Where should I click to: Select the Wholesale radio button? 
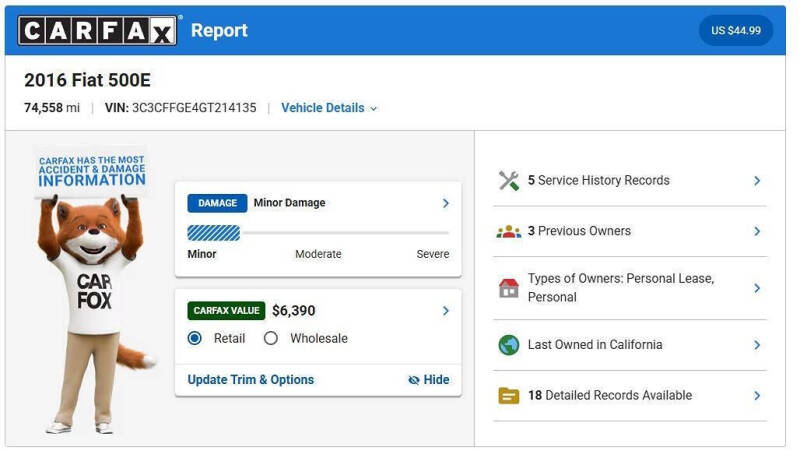pyautogui.click(x=271, y=338)
